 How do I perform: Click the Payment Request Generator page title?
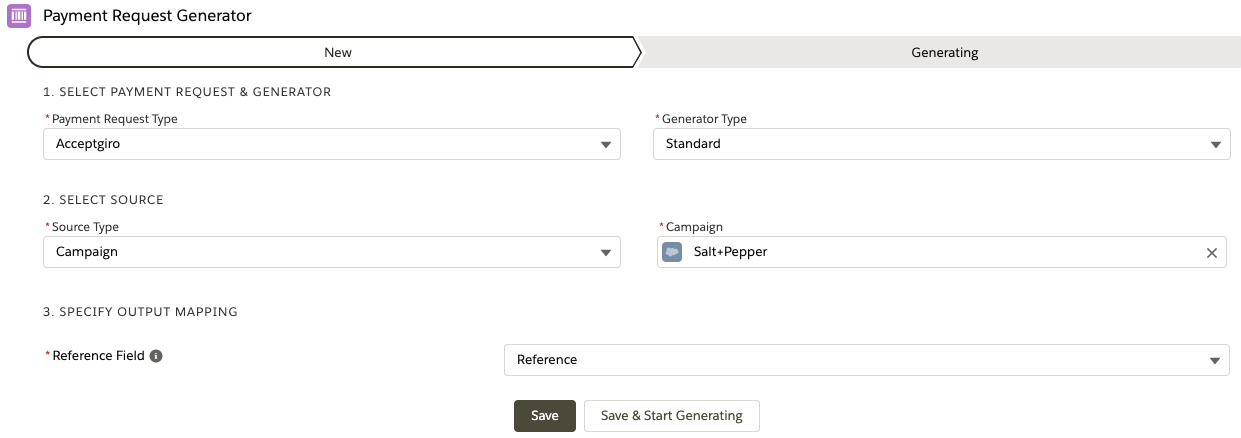(x=147, y=16)
